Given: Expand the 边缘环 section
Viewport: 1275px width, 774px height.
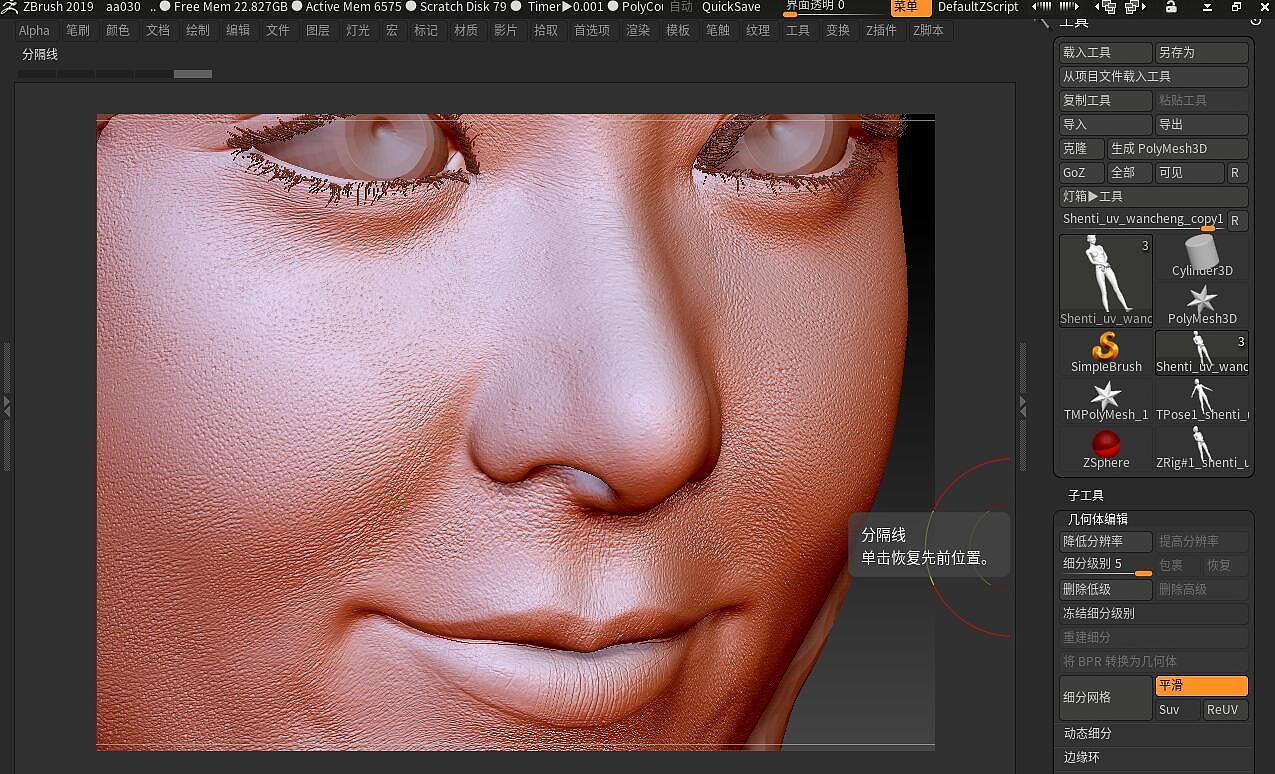Looking at the screenshot, I should click(x=1081, y=757).
